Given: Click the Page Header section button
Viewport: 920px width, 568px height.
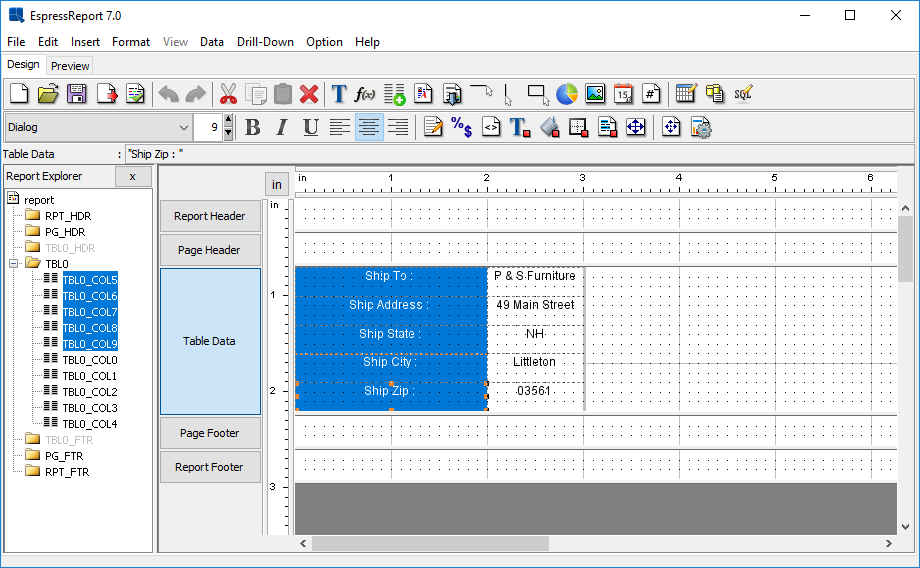Looking at the screenshot, I should (210, 250).
